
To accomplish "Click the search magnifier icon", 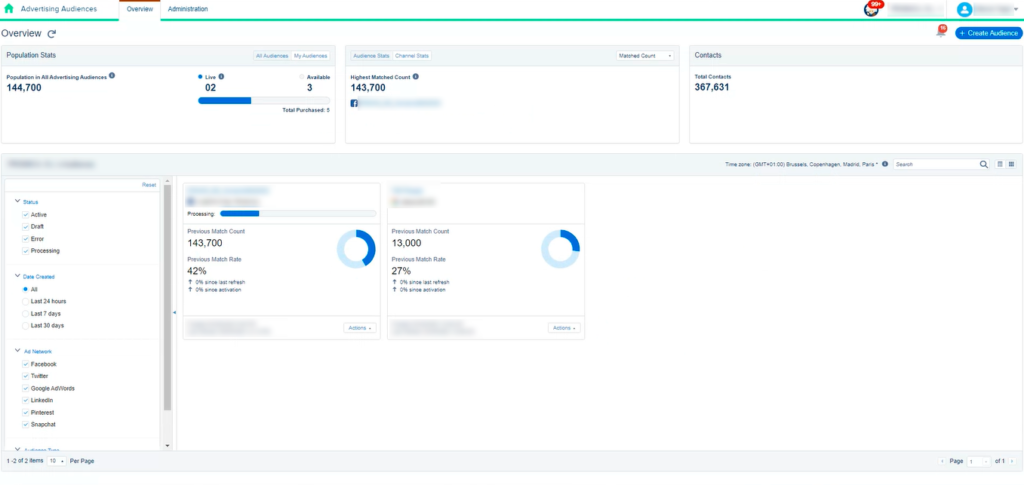I will tap(984, 164).
